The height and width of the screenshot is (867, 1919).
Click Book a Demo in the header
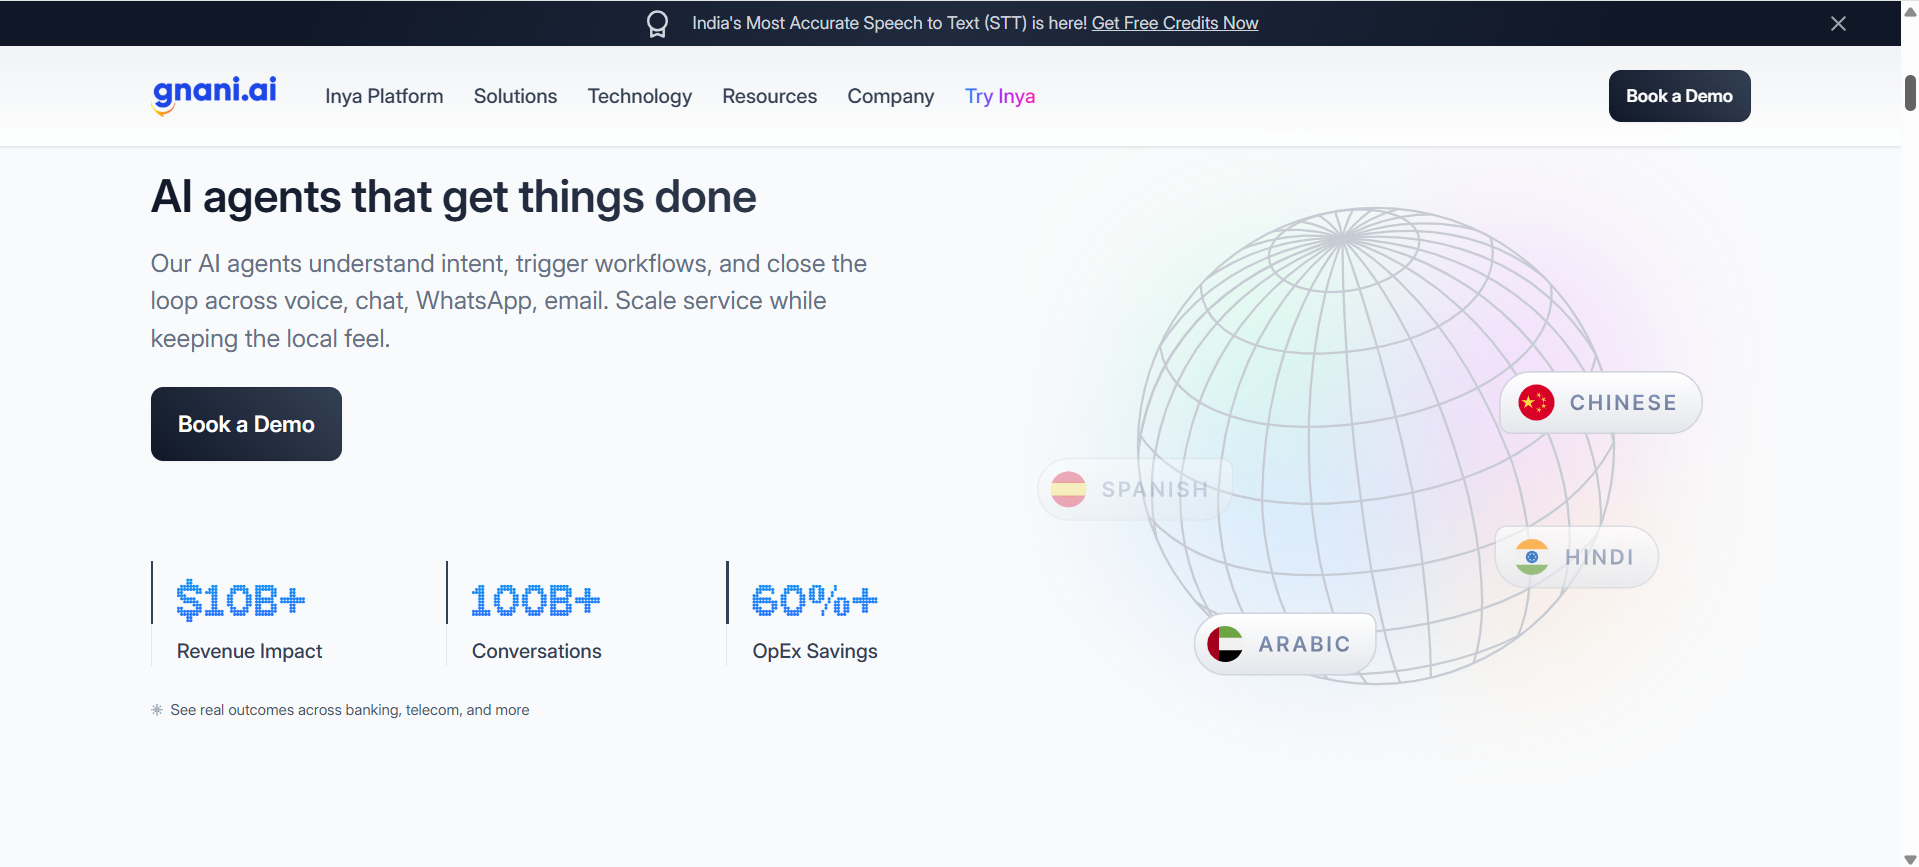click(x=1679, y=96)
